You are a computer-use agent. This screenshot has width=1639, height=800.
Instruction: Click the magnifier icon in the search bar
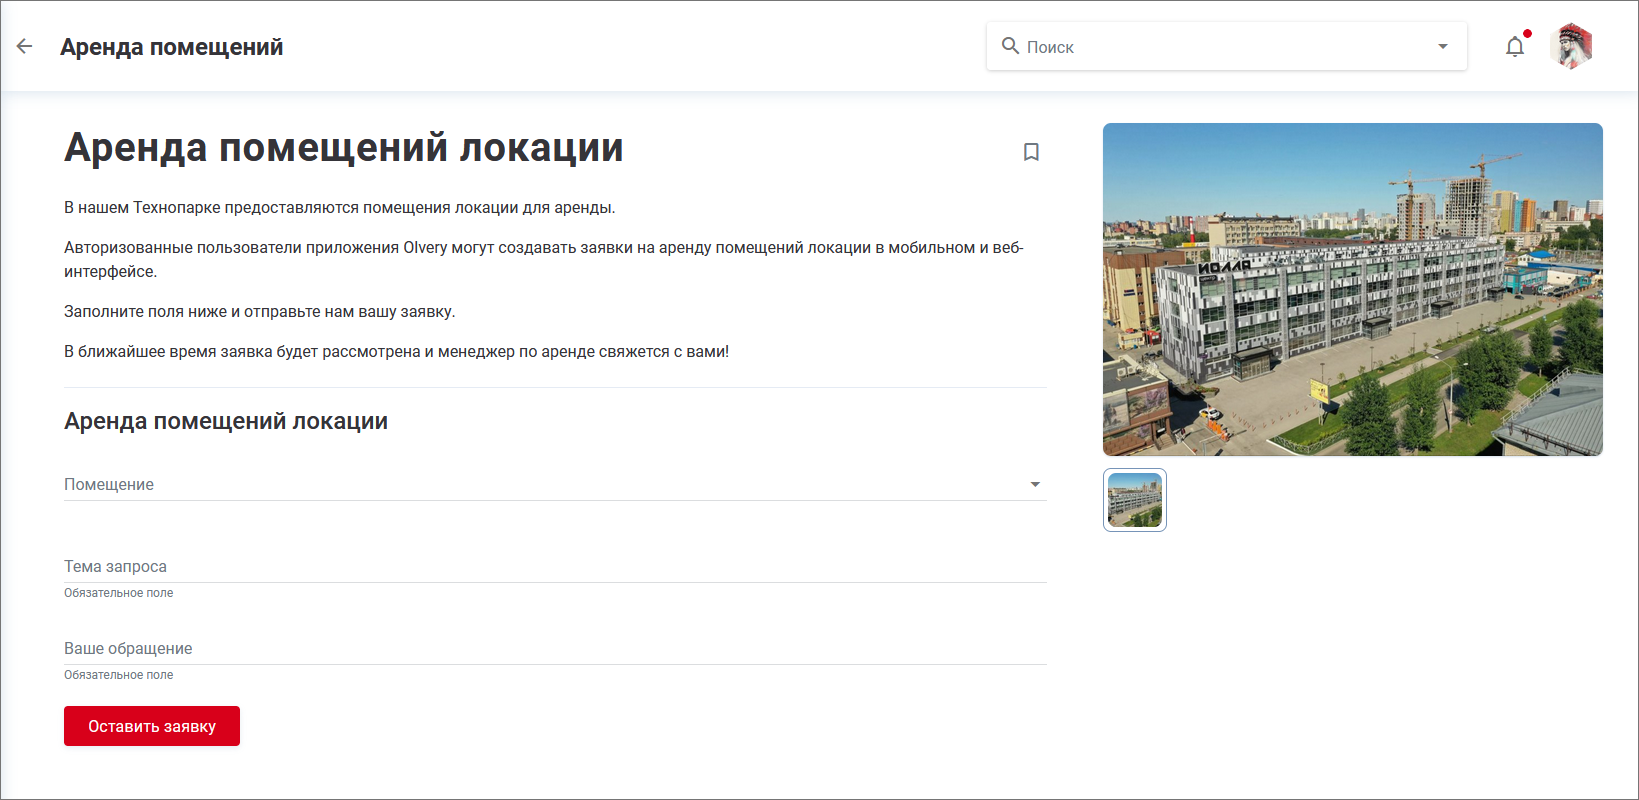coord(1010,46)
